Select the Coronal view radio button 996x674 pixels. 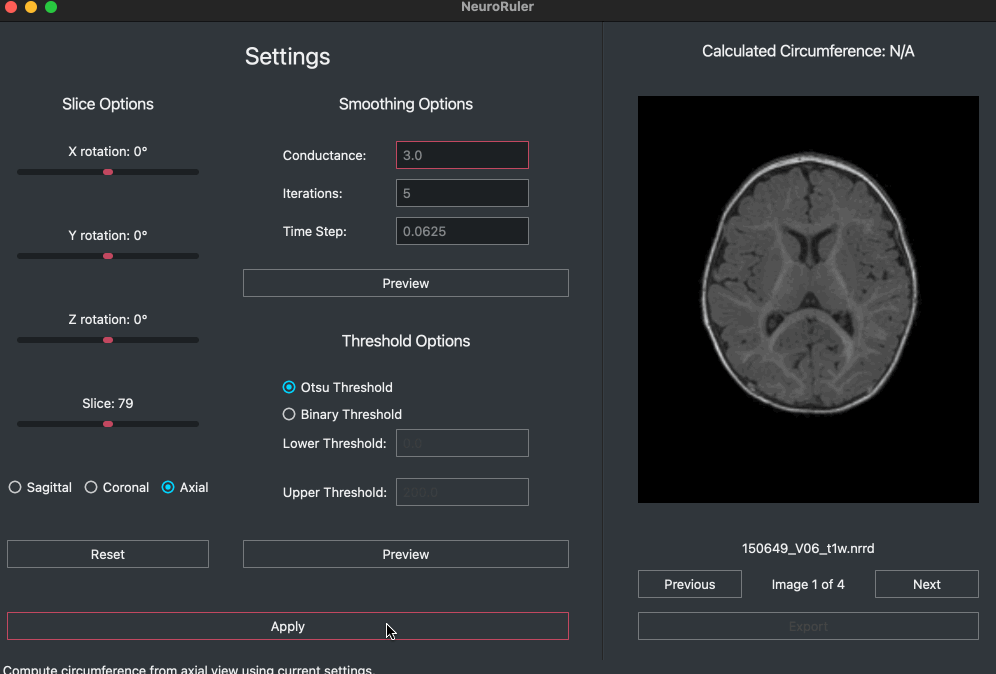pyautogui.click(x=91, y=487)
